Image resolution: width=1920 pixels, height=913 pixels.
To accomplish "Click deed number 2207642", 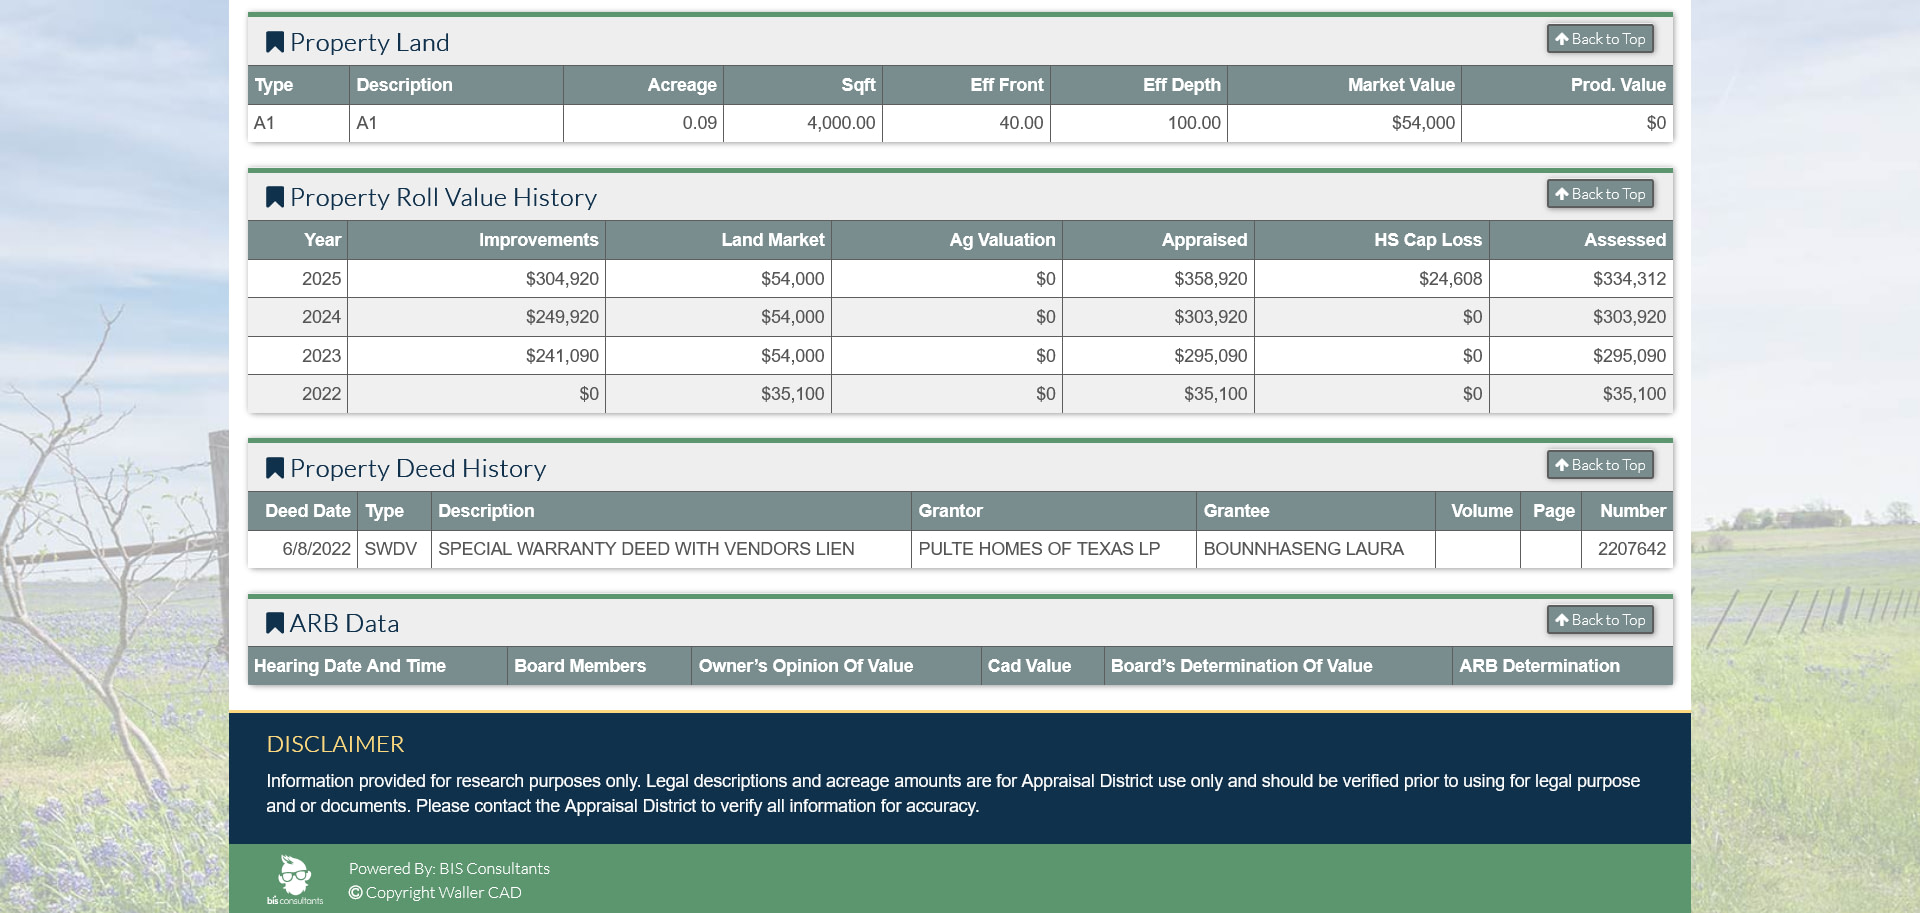I will coord(1631,549).
